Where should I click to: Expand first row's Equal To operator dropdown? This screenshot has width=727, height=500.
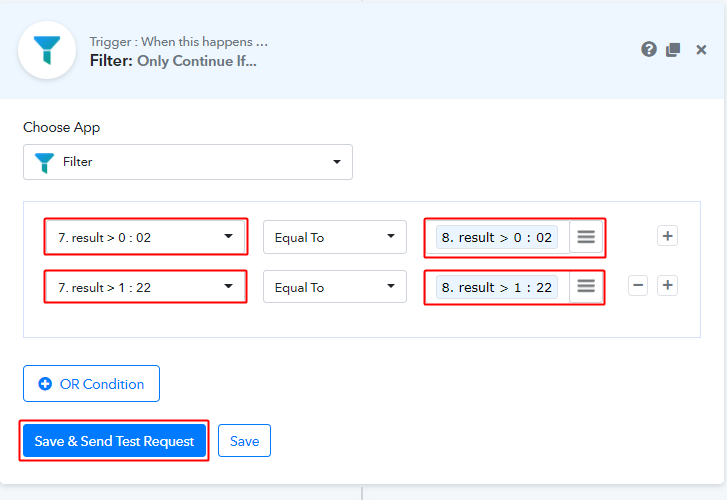(x=334, y=237)
